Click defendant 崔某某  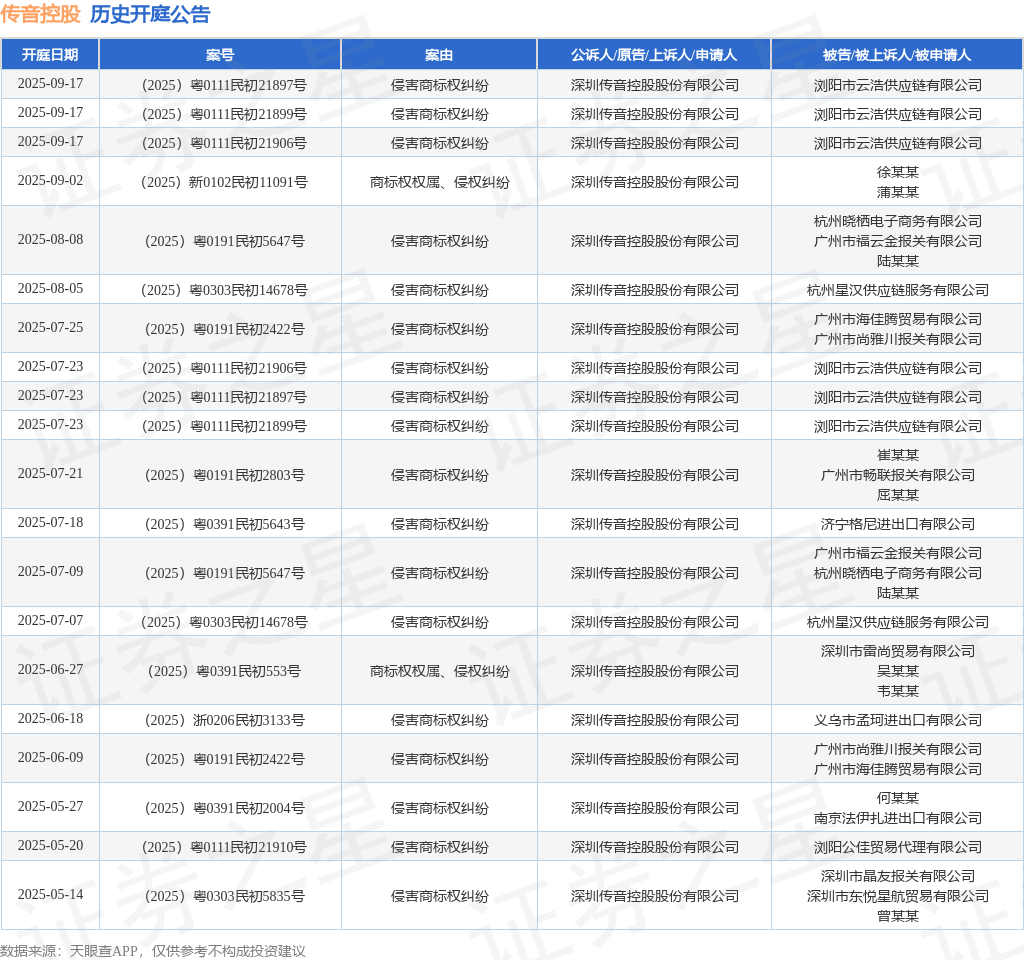point(898,455)
